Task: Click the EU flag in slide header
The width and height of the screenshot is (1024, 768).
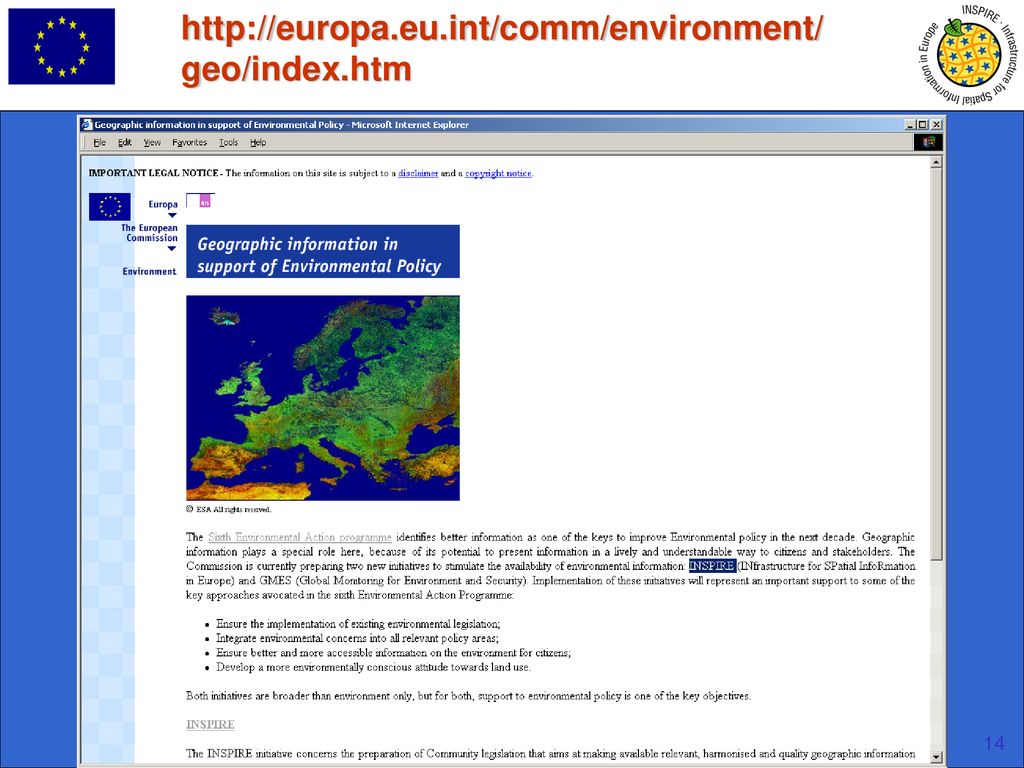Action: point(61,46)
